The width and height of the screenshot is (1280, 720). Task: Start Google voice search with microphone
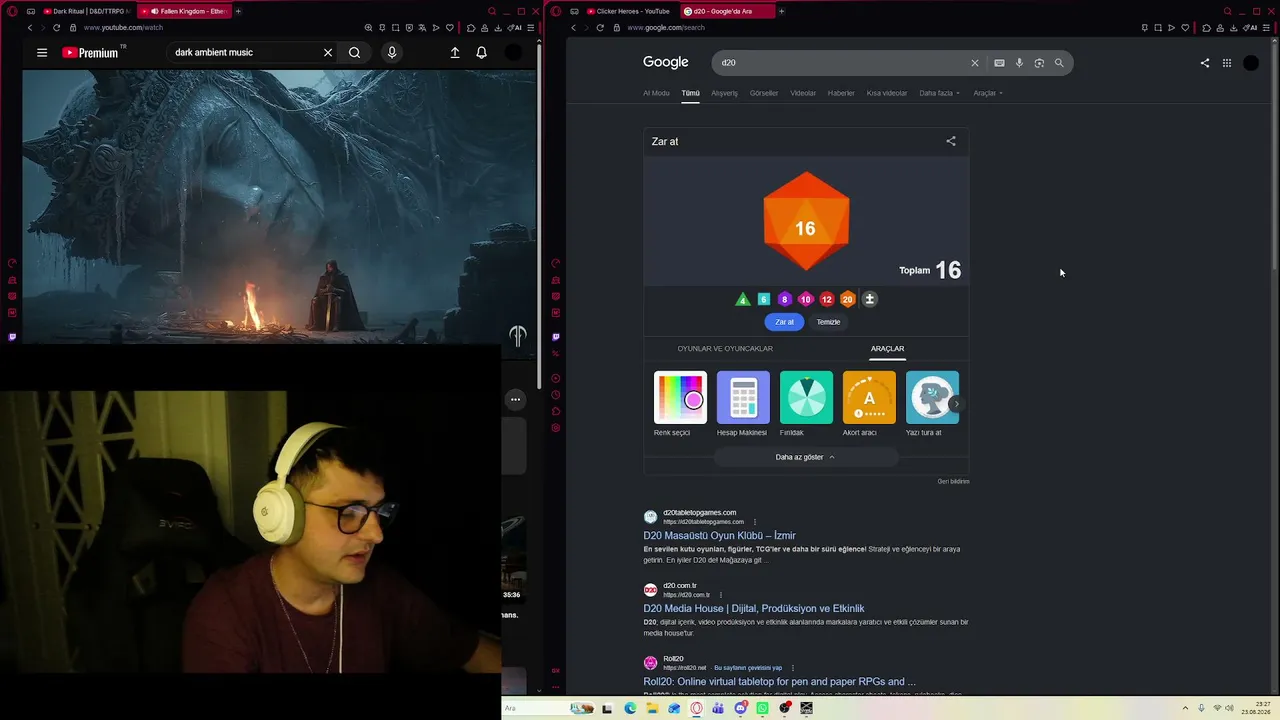pos(1019,63)
